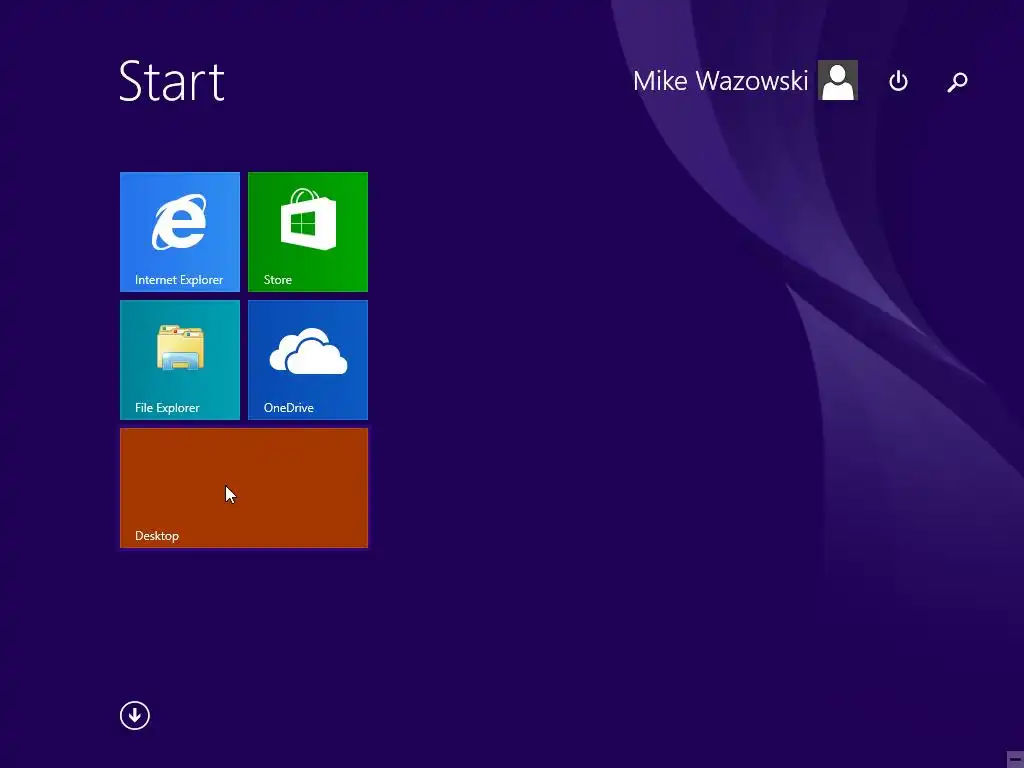Open the power options button
The image size is (1024, 768).
point(898,81)
